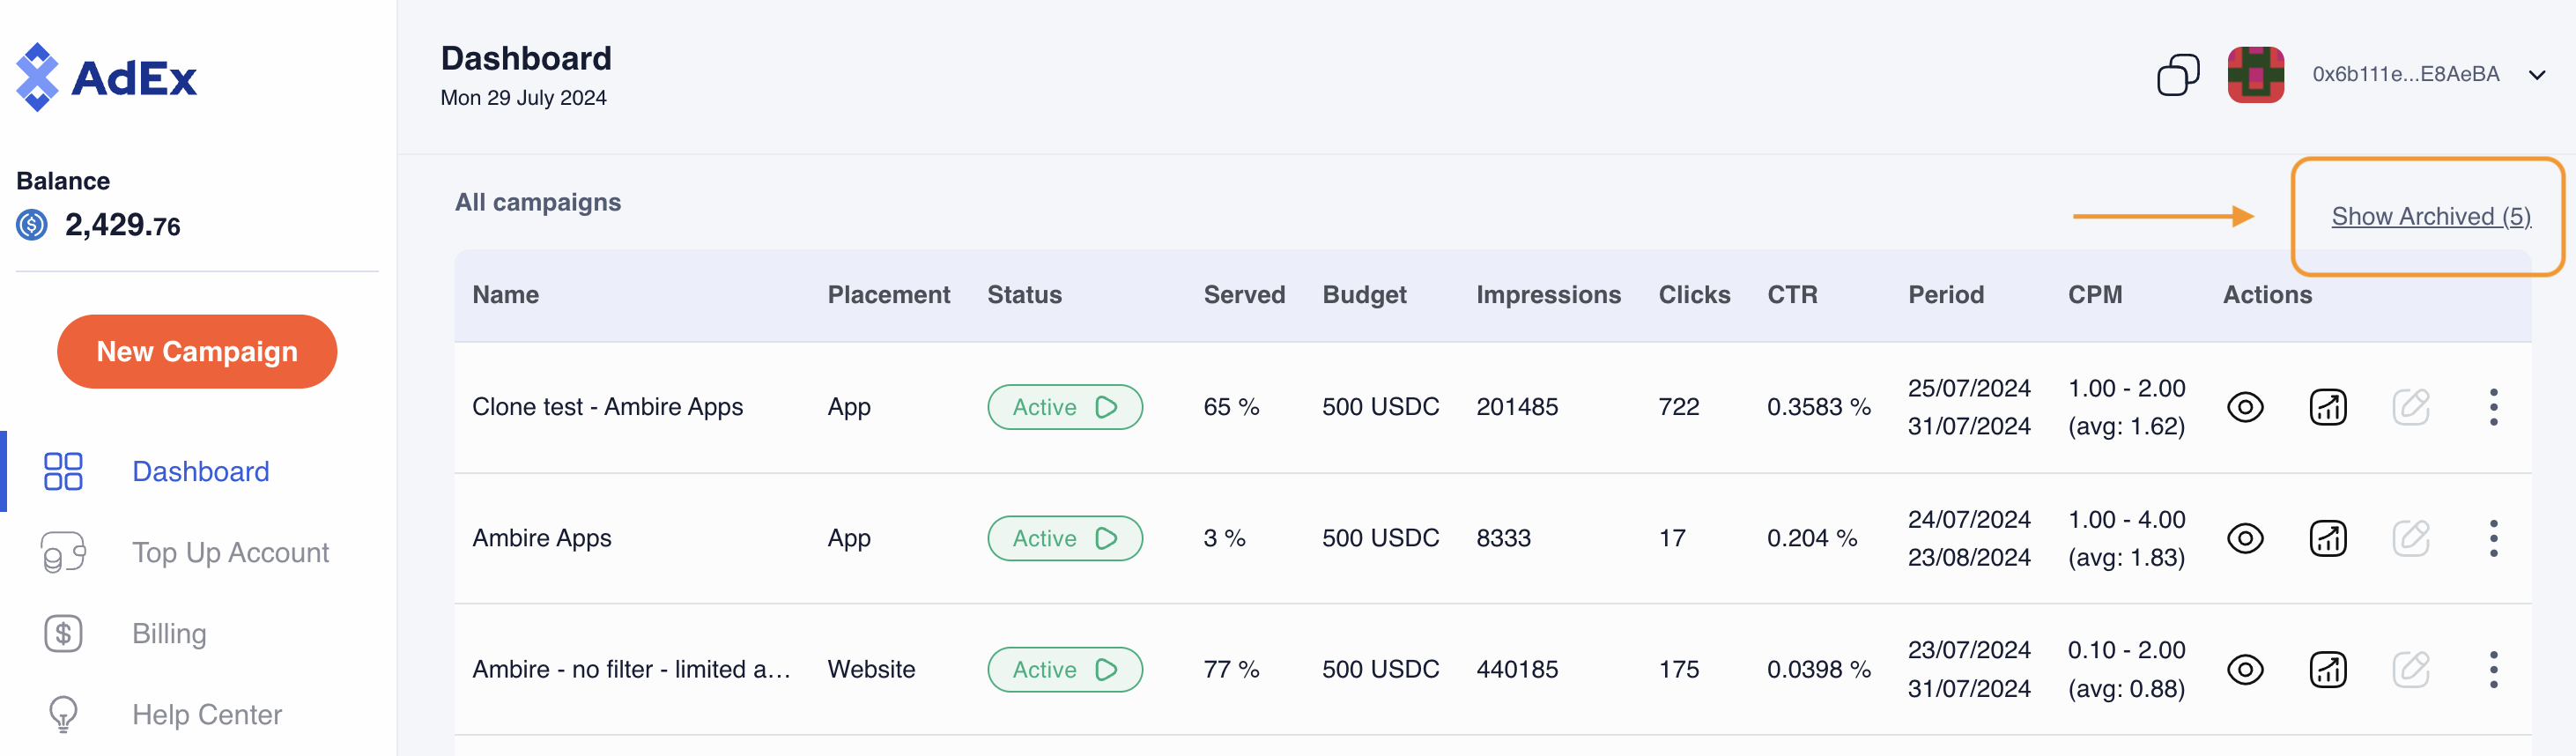Click wallet address 0x6b111e...E8AeBA

[x=2405, y=74]
